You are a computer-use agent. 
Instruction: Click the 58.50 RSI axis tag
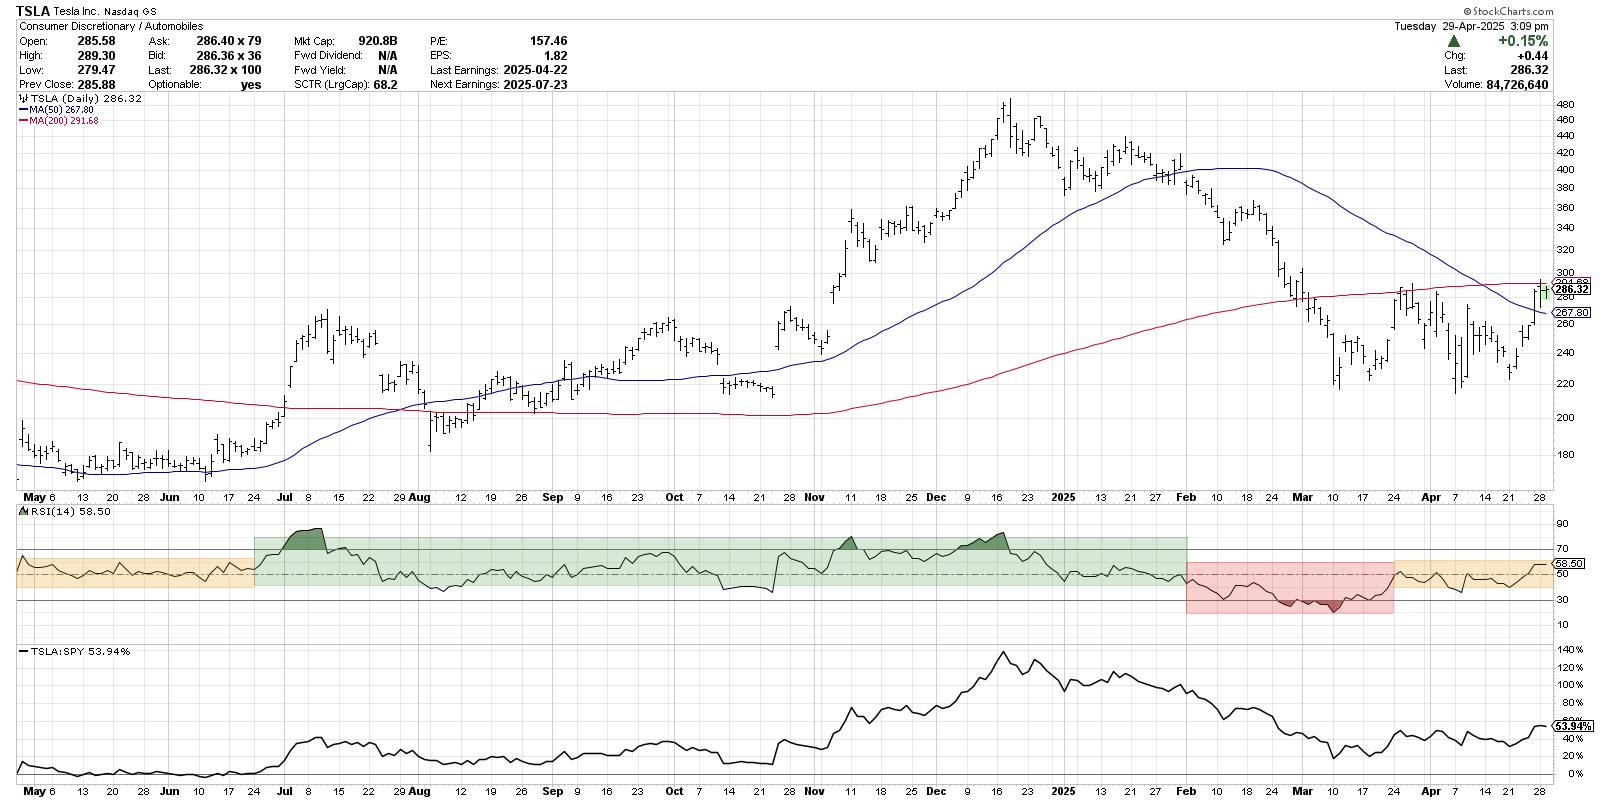pyautogui.click(x=1568, y=564)
